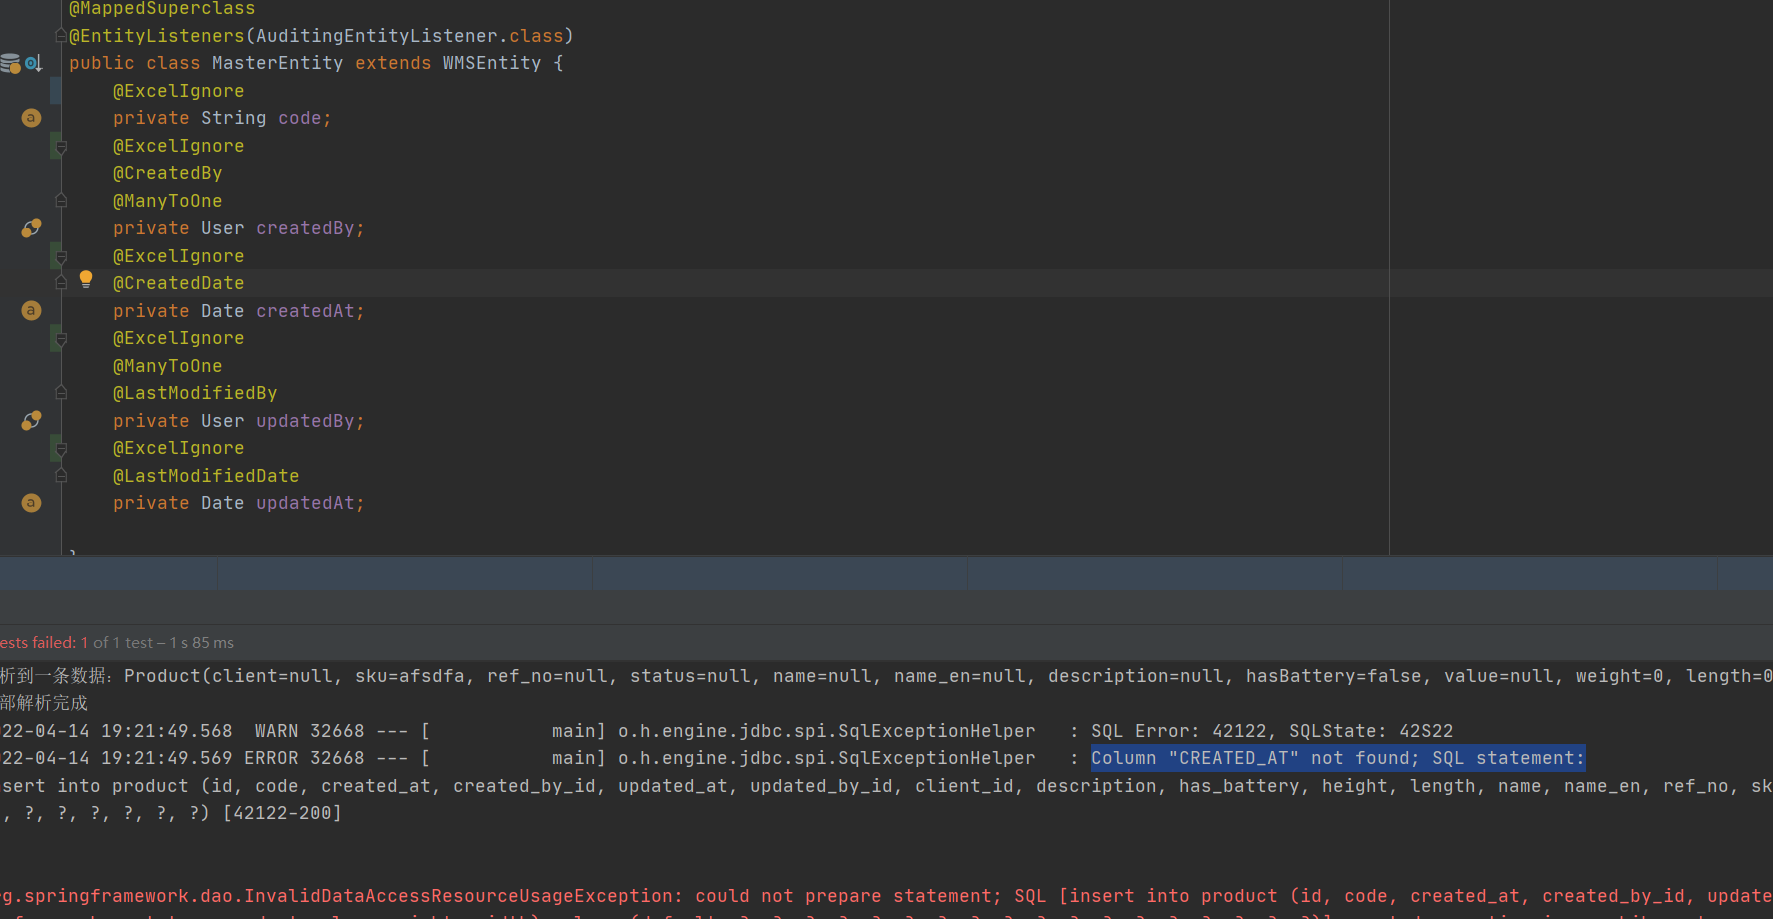This screenshot has width=1773, height=919.
Task: Click the blue change marker beside first @ExcelIgnore
Action: point(56,91)
